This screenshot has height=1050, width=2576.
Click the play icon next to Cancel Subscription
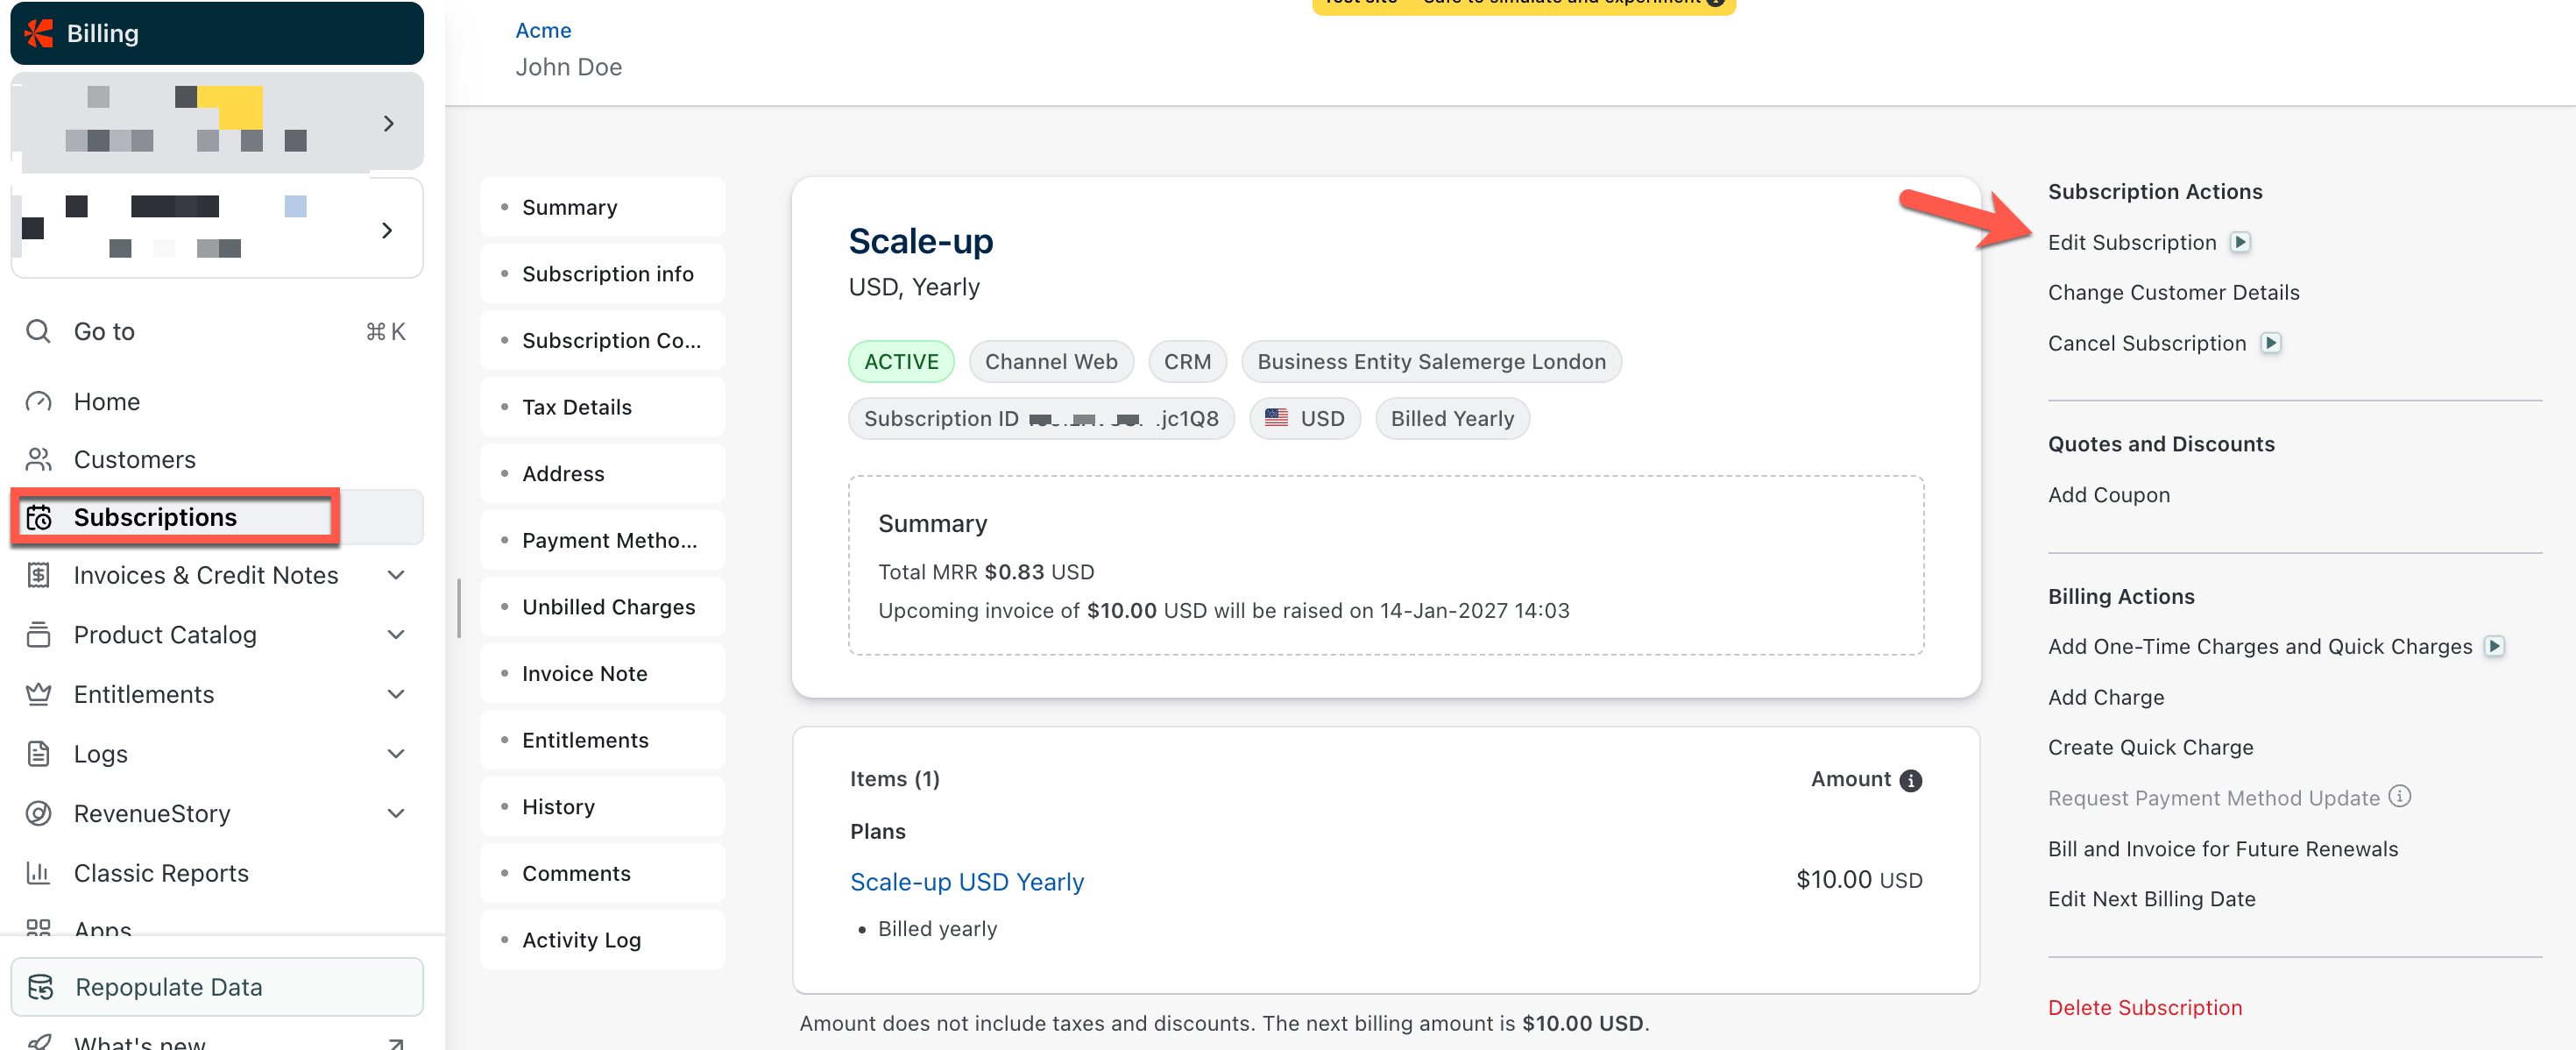point(2270,343)
